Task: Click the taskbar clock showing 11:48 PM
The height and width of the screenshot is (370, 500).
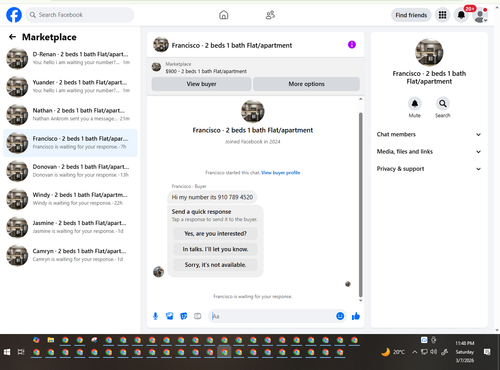Action: pyautogui.click(x=464, y=352)
